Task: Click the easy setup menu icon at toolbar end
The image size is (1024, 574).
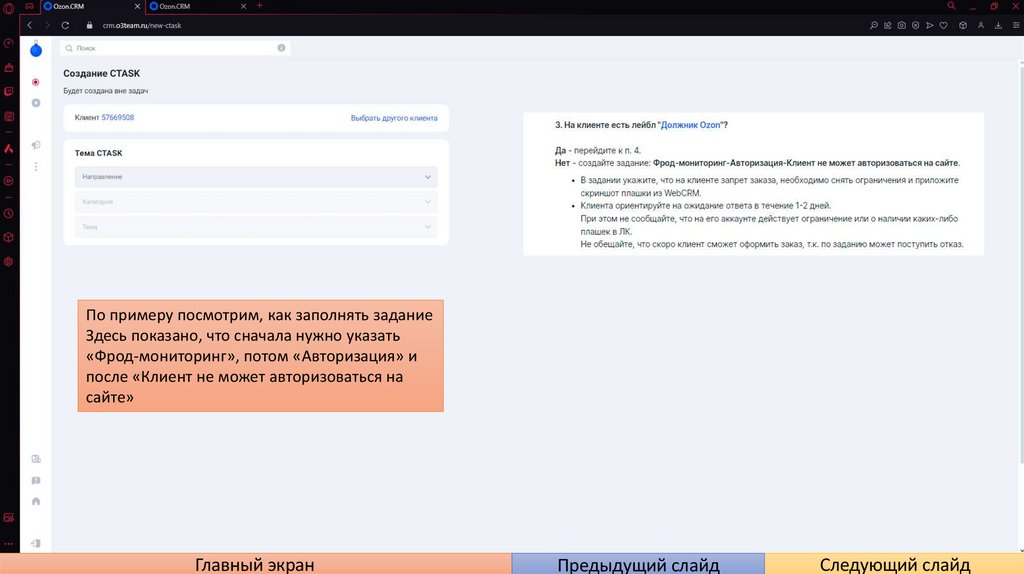Action: (x=1016, y=25)
